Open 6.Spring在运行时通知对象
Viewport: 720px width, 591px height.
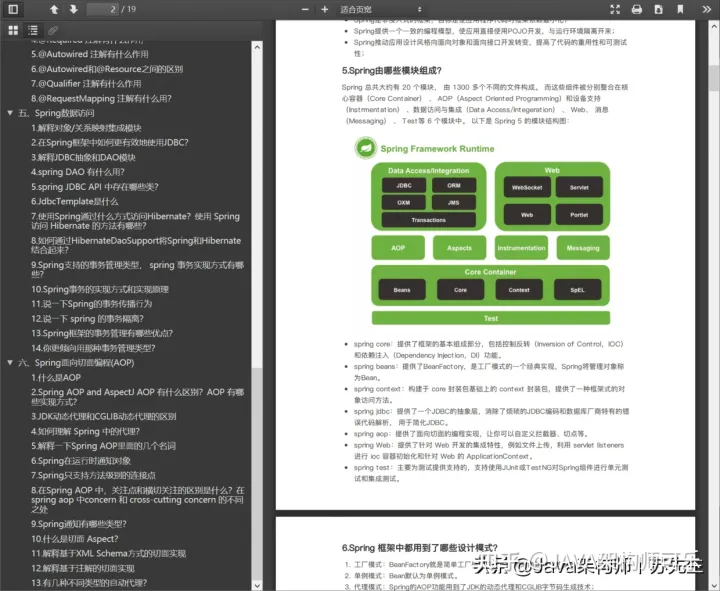[x=81, y=461]
